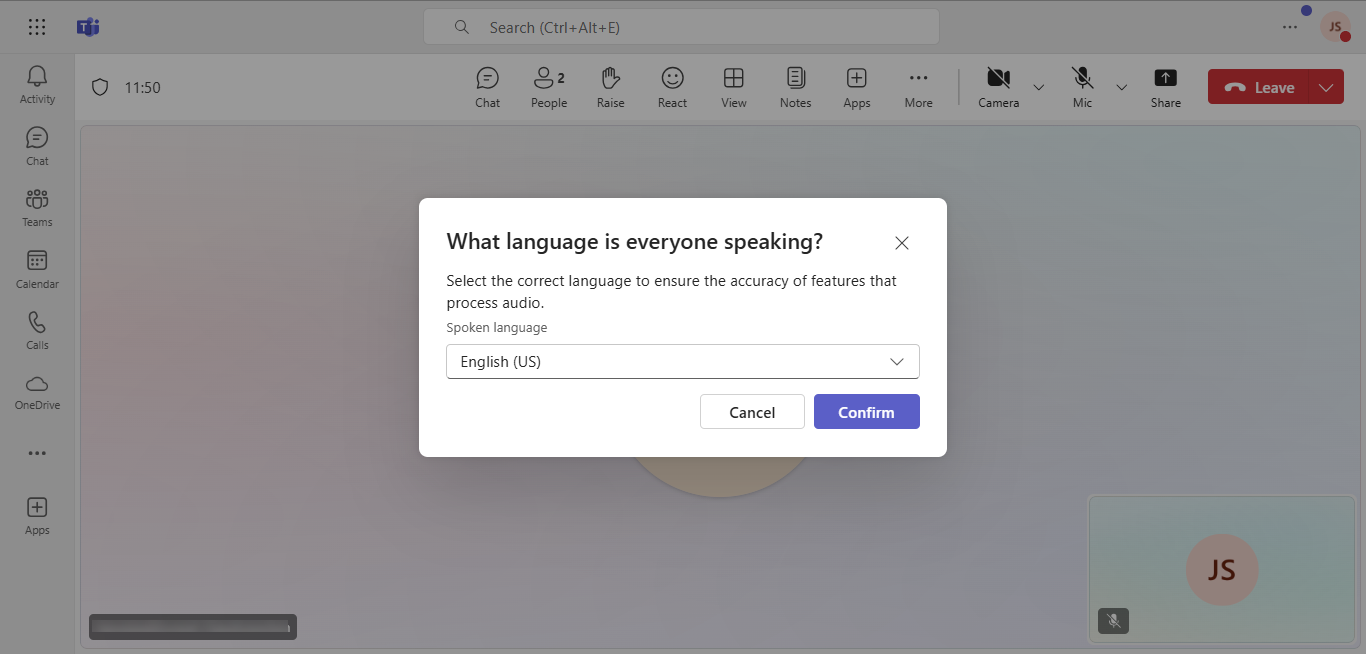Image resolution: width=1366 pixels, height=654 pixels.
Task: Confirm the spoken language selection
Action: (866, 412)
